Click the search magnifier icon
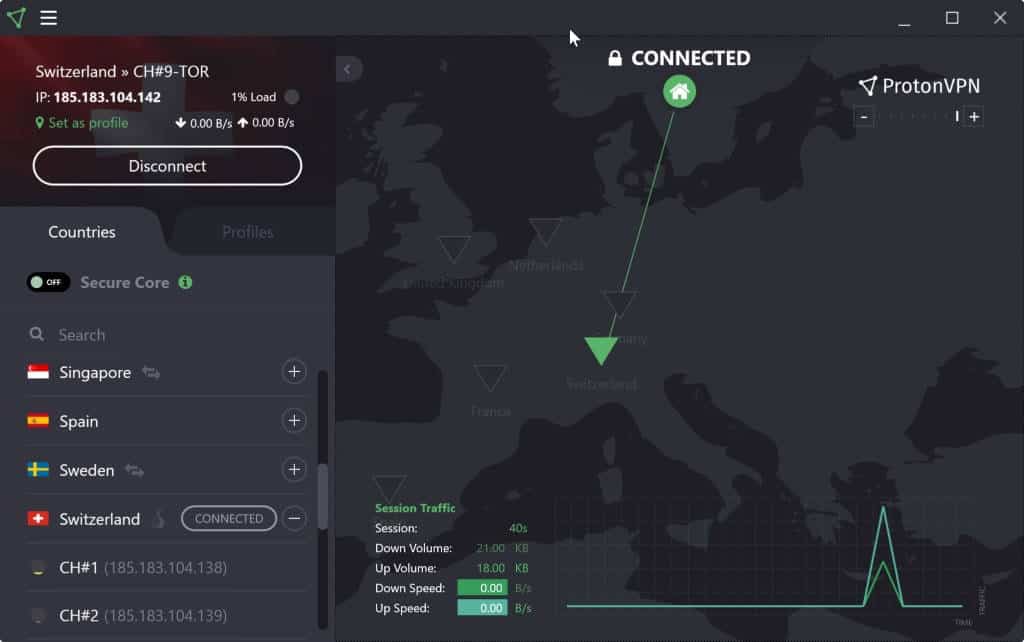Screen dimensions: 1024x642 tap(36, 334)
